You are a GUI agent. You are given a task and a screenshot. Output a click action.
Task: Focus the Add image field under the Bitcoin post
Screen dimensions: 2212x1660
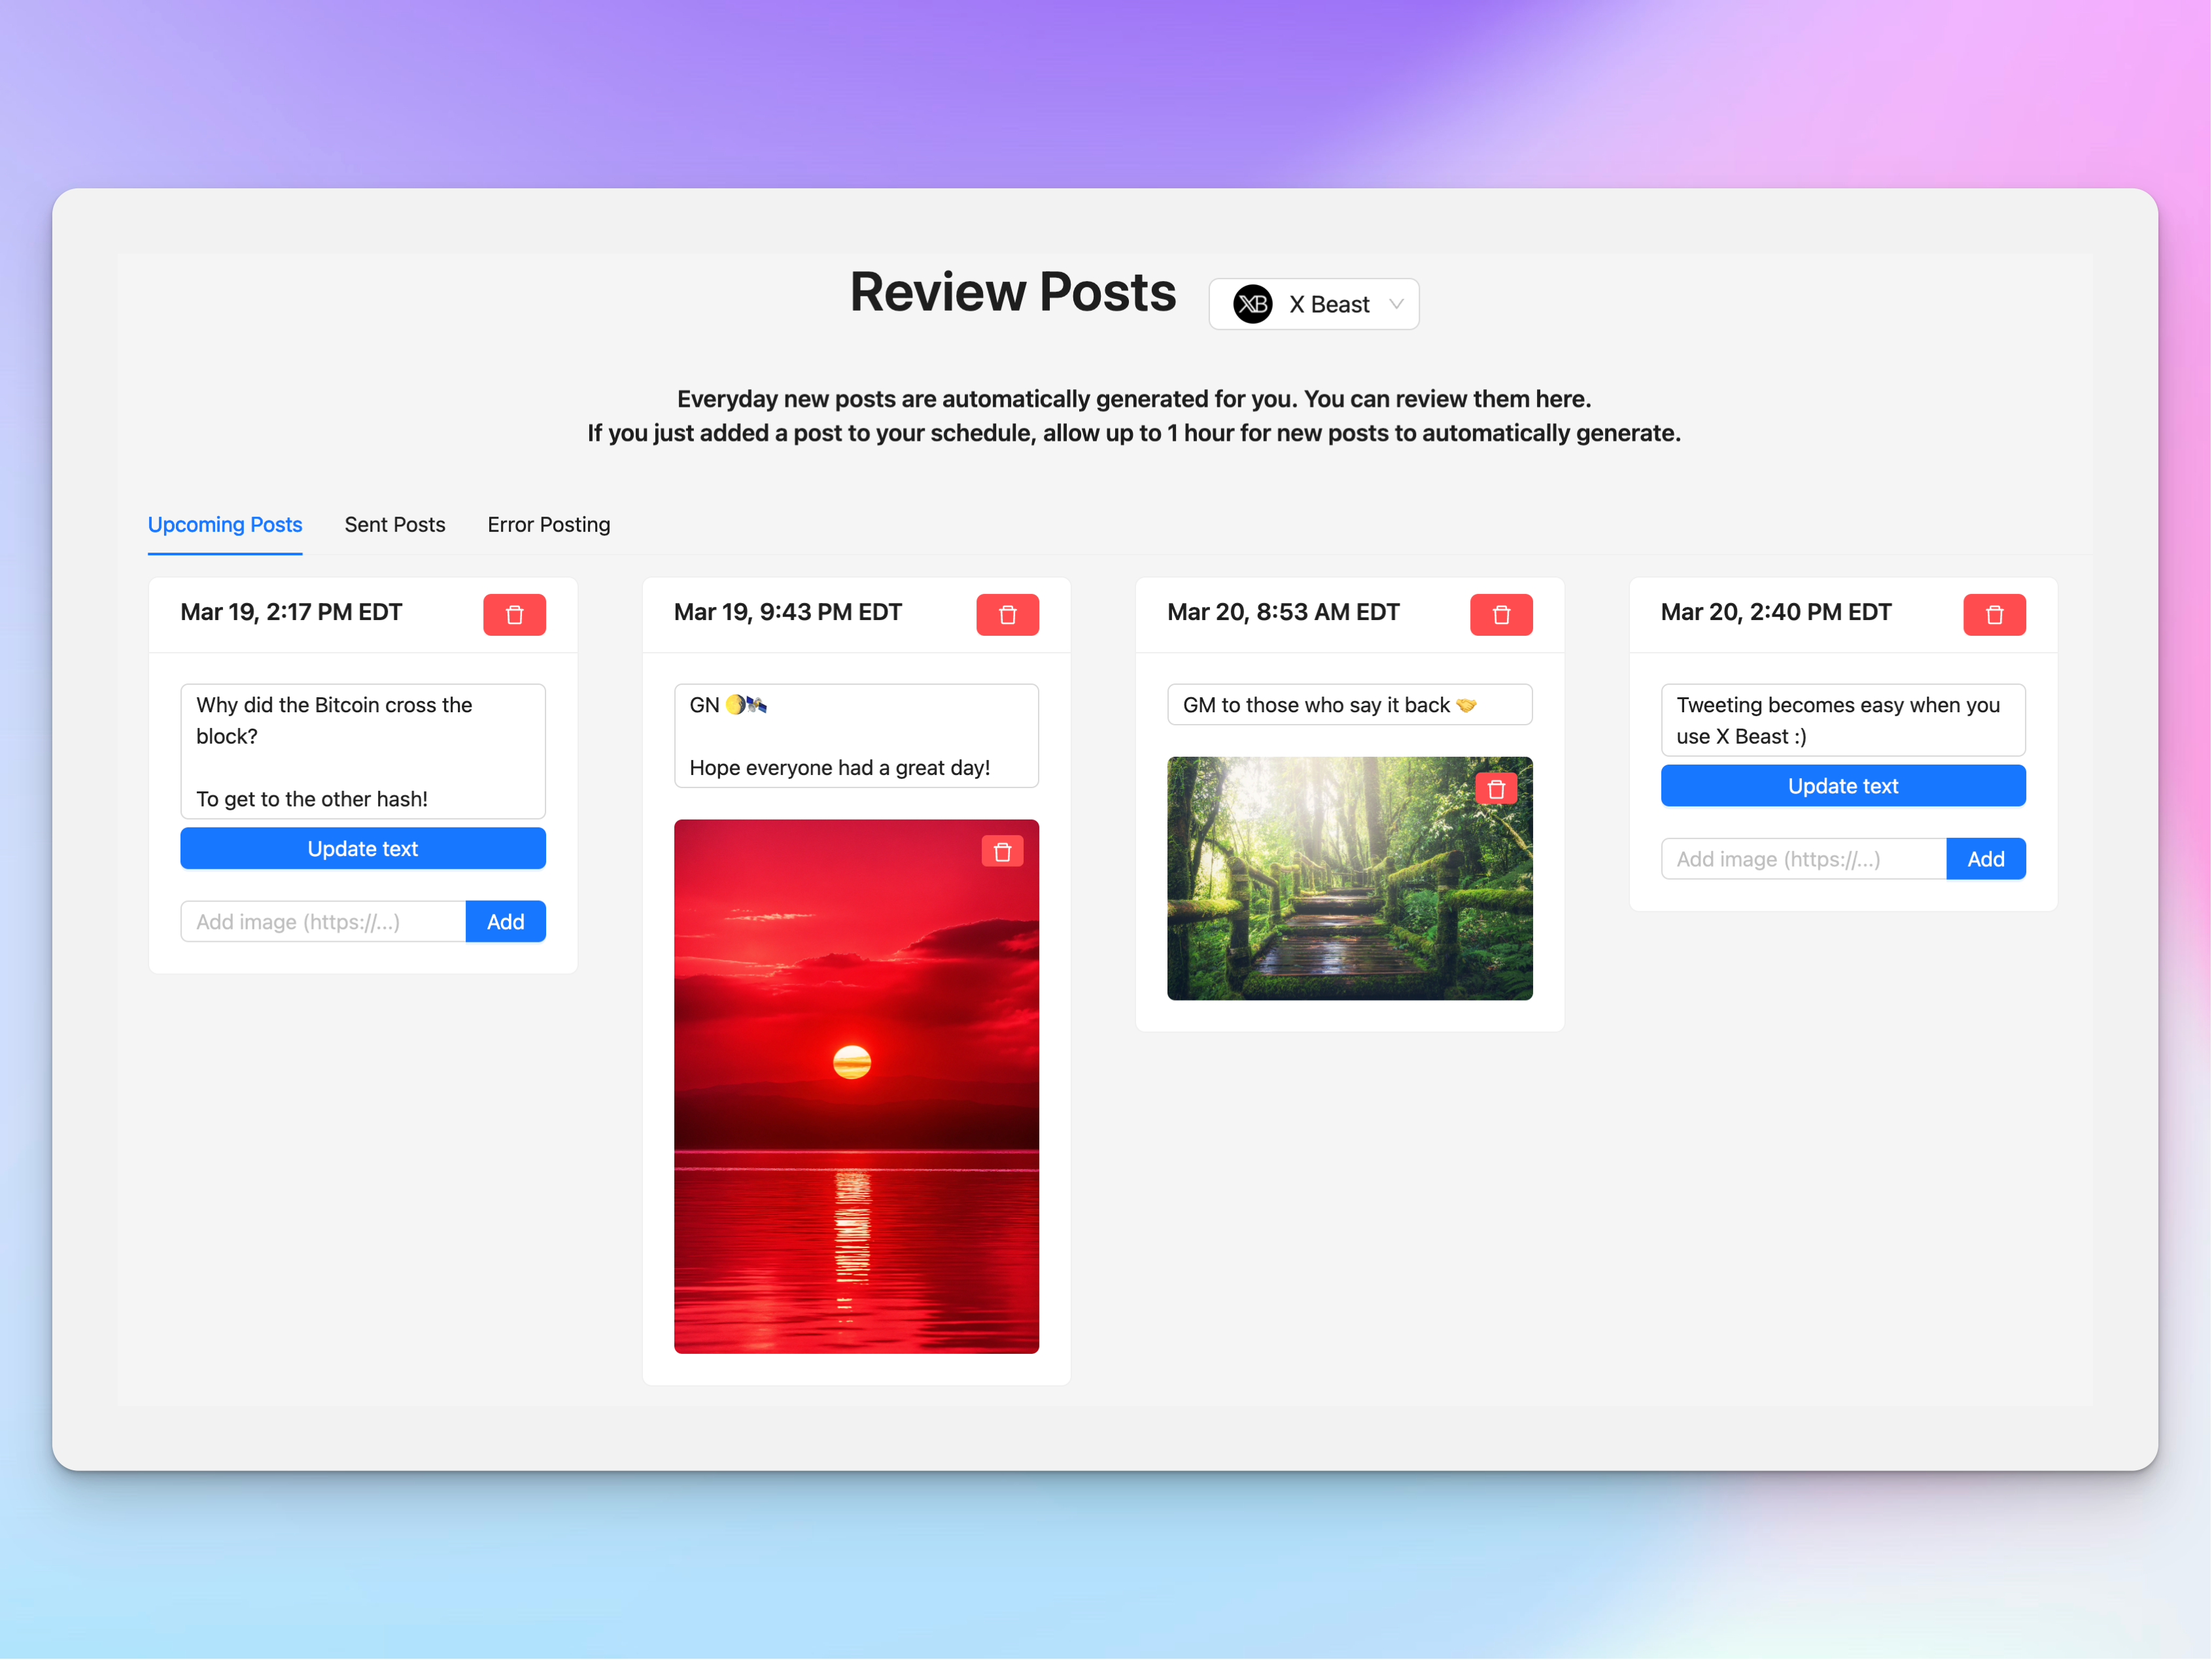coord(322,921)
